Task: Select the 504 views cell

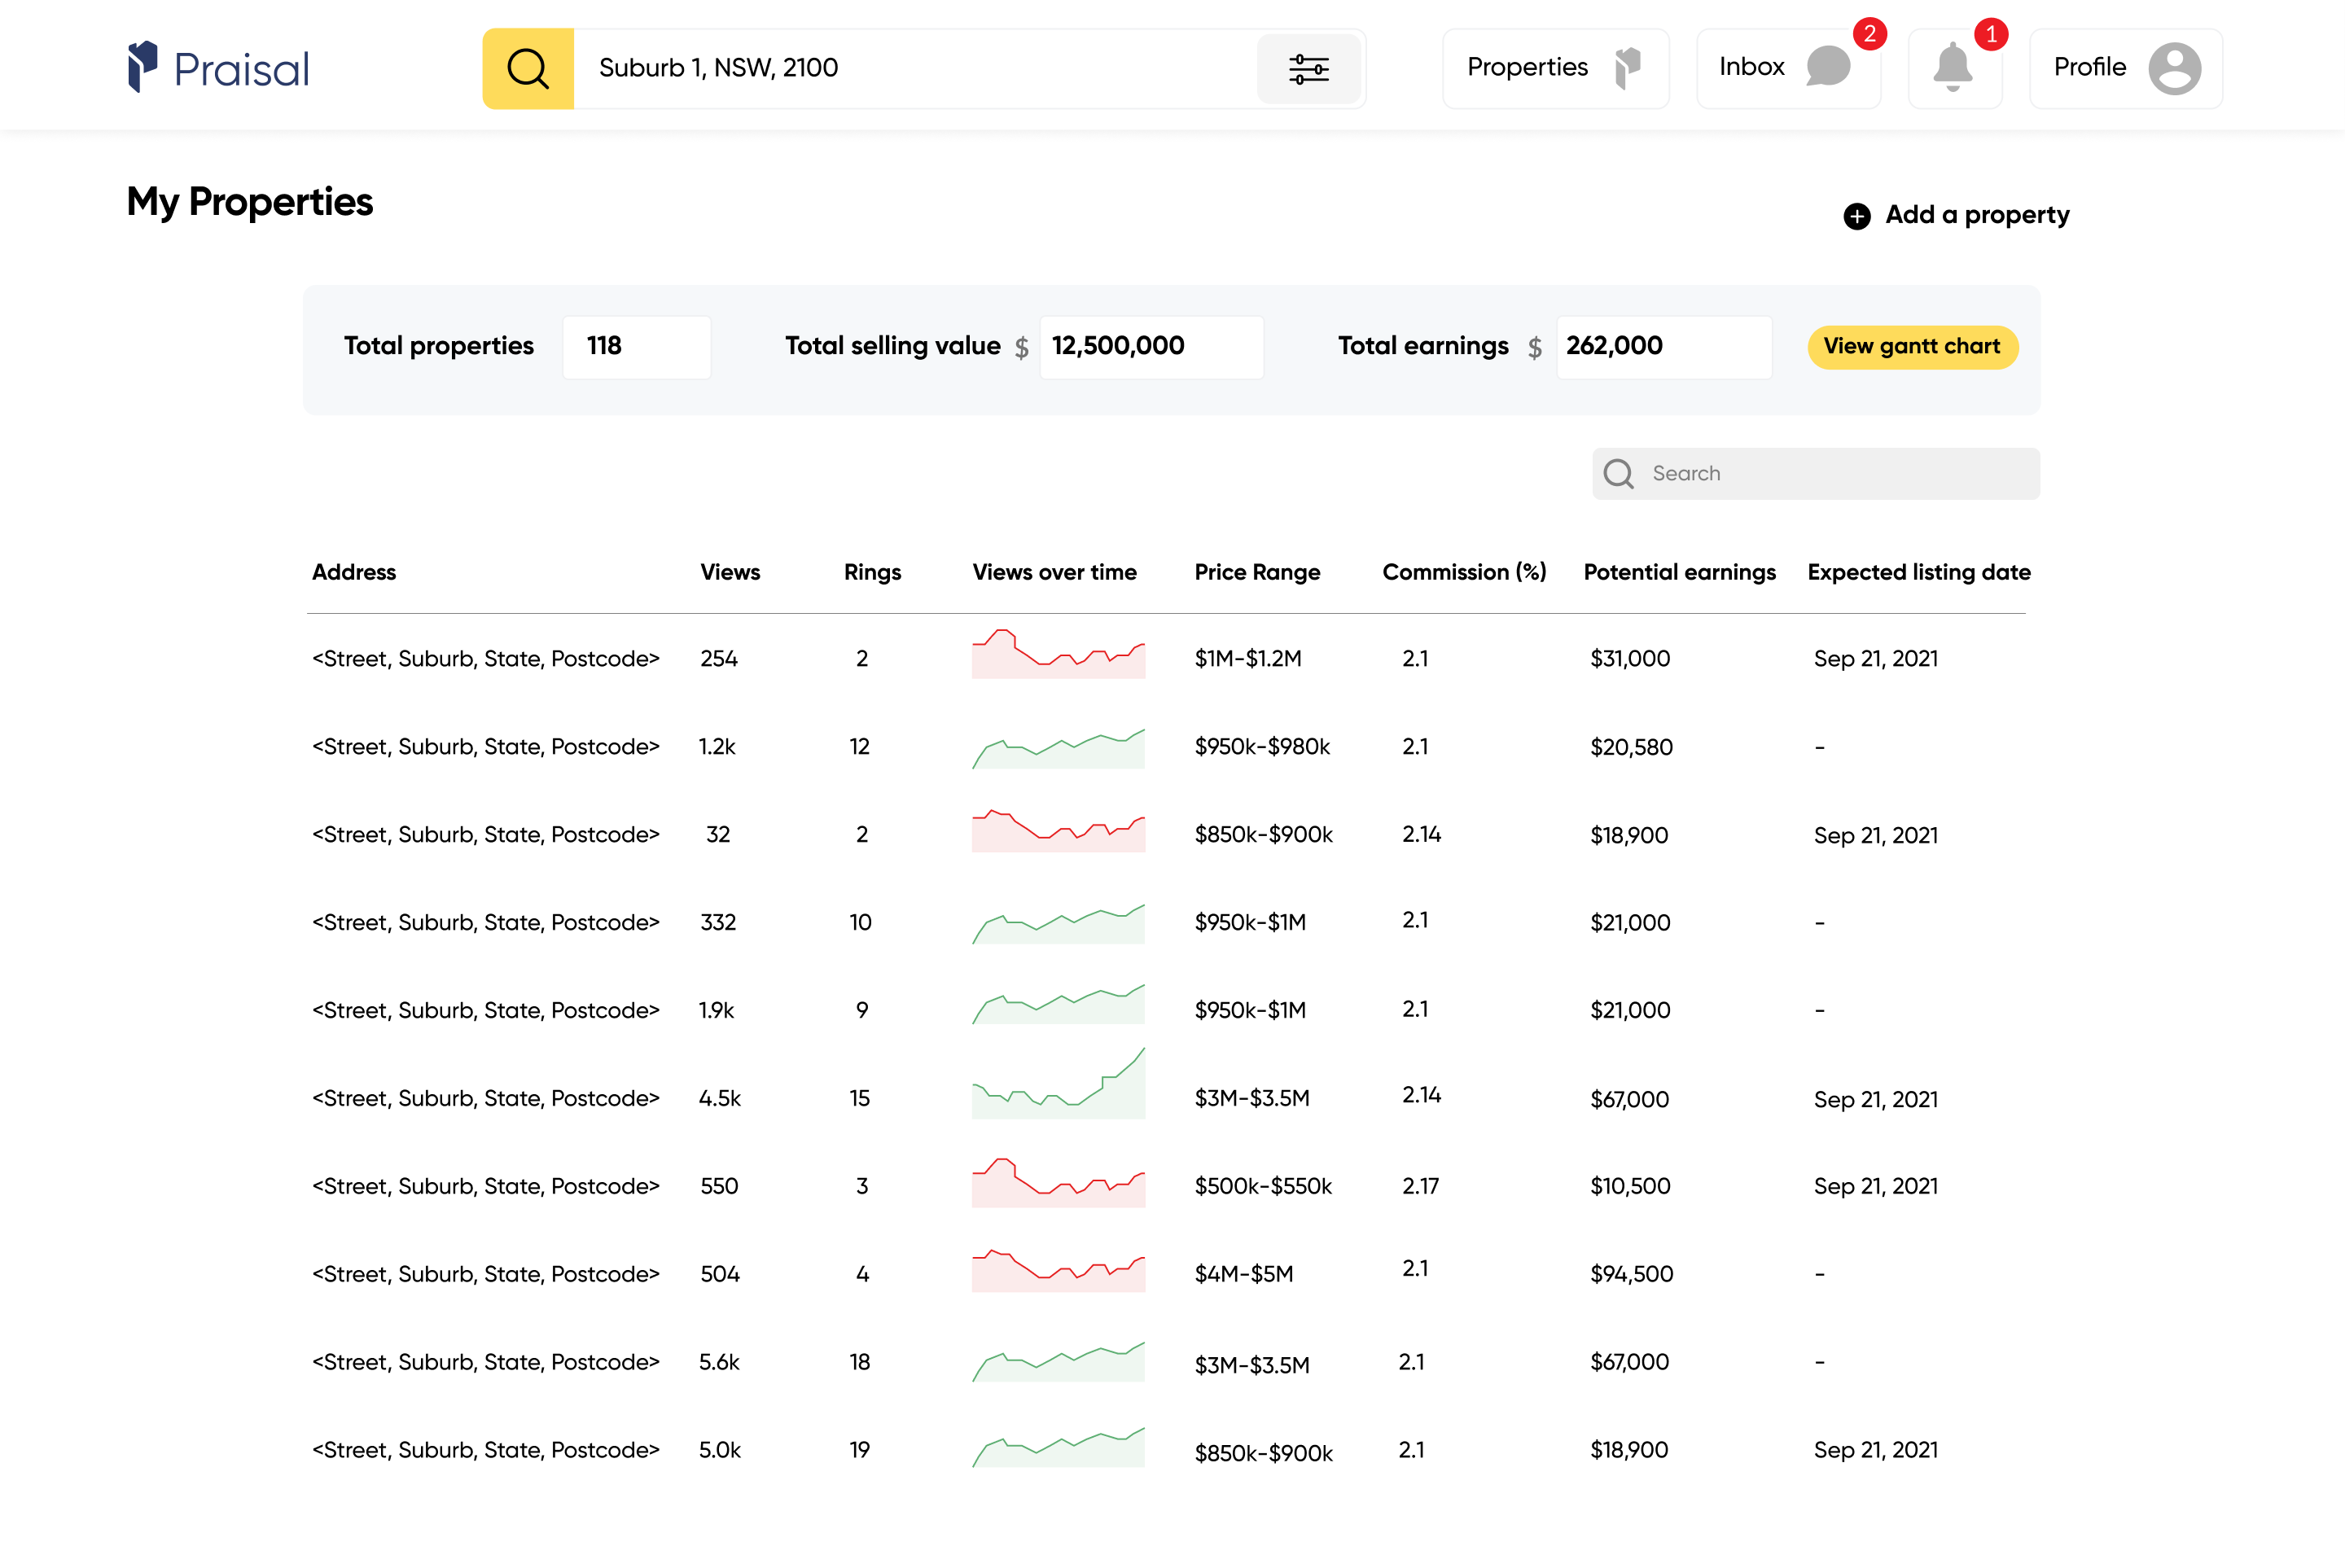Action: coord(720,1274)
